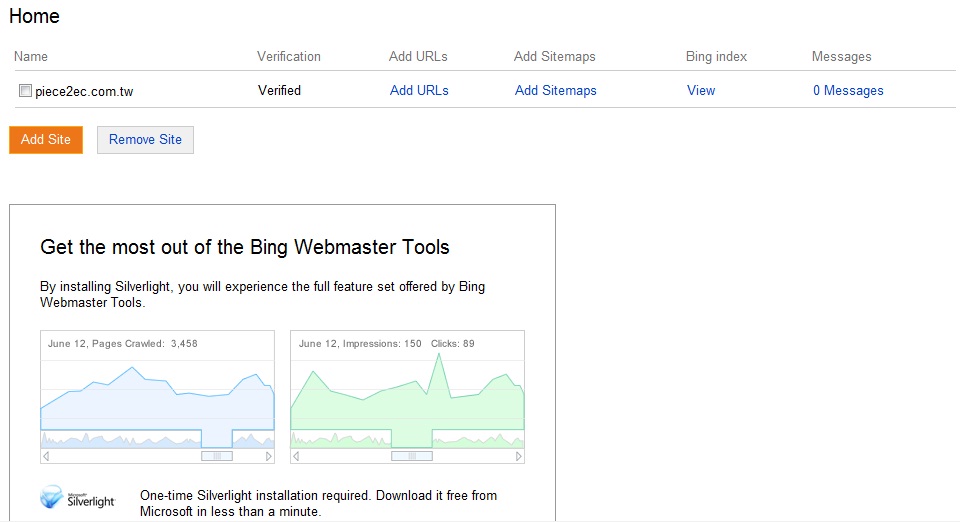Image resolution: width=960 pixels, height=522 pixels.
Task: Click the Add URLs column header
Action: tap(418, 56)
